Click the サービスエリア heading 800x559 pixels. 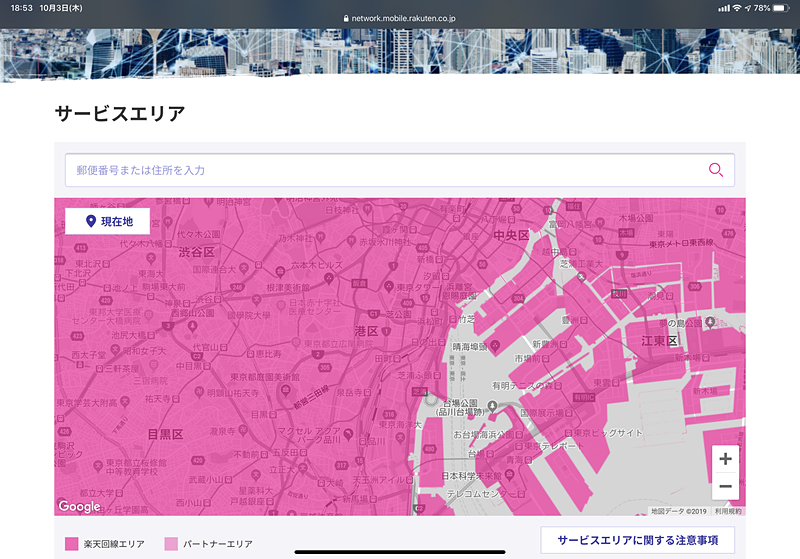(x=120, y=113)
